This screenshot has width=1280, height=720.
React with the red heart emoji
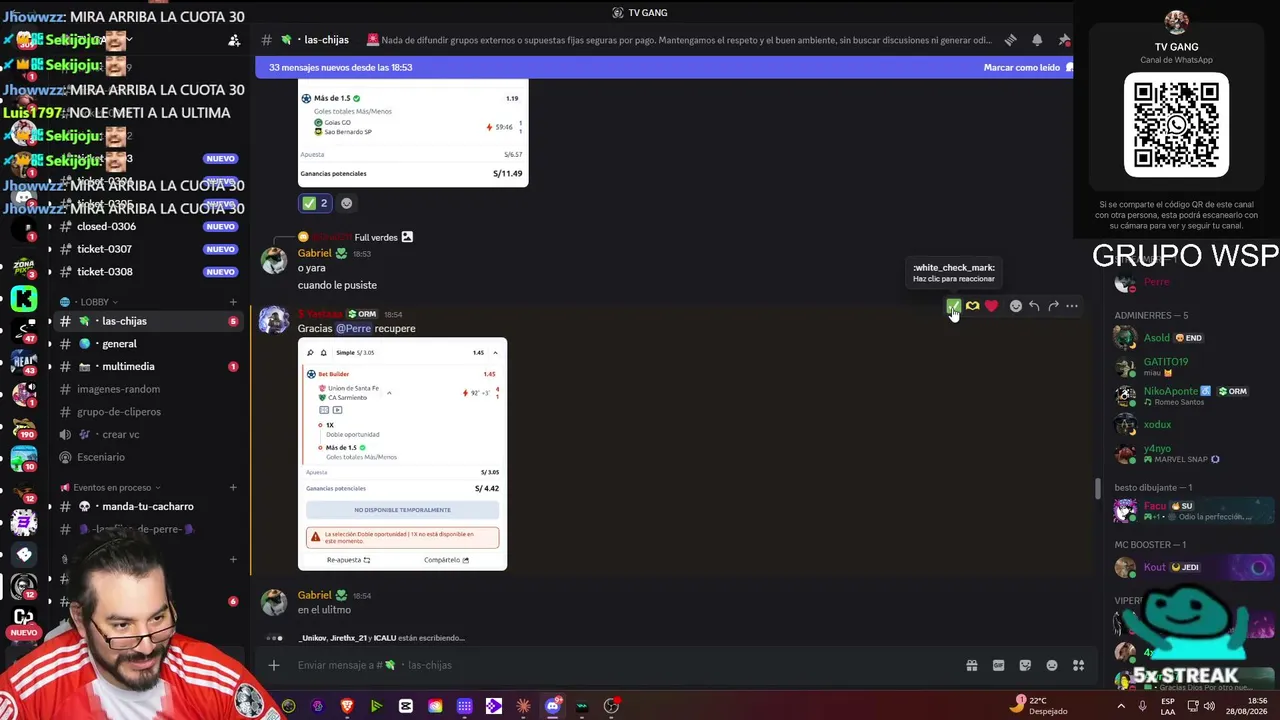pos(991,306)
